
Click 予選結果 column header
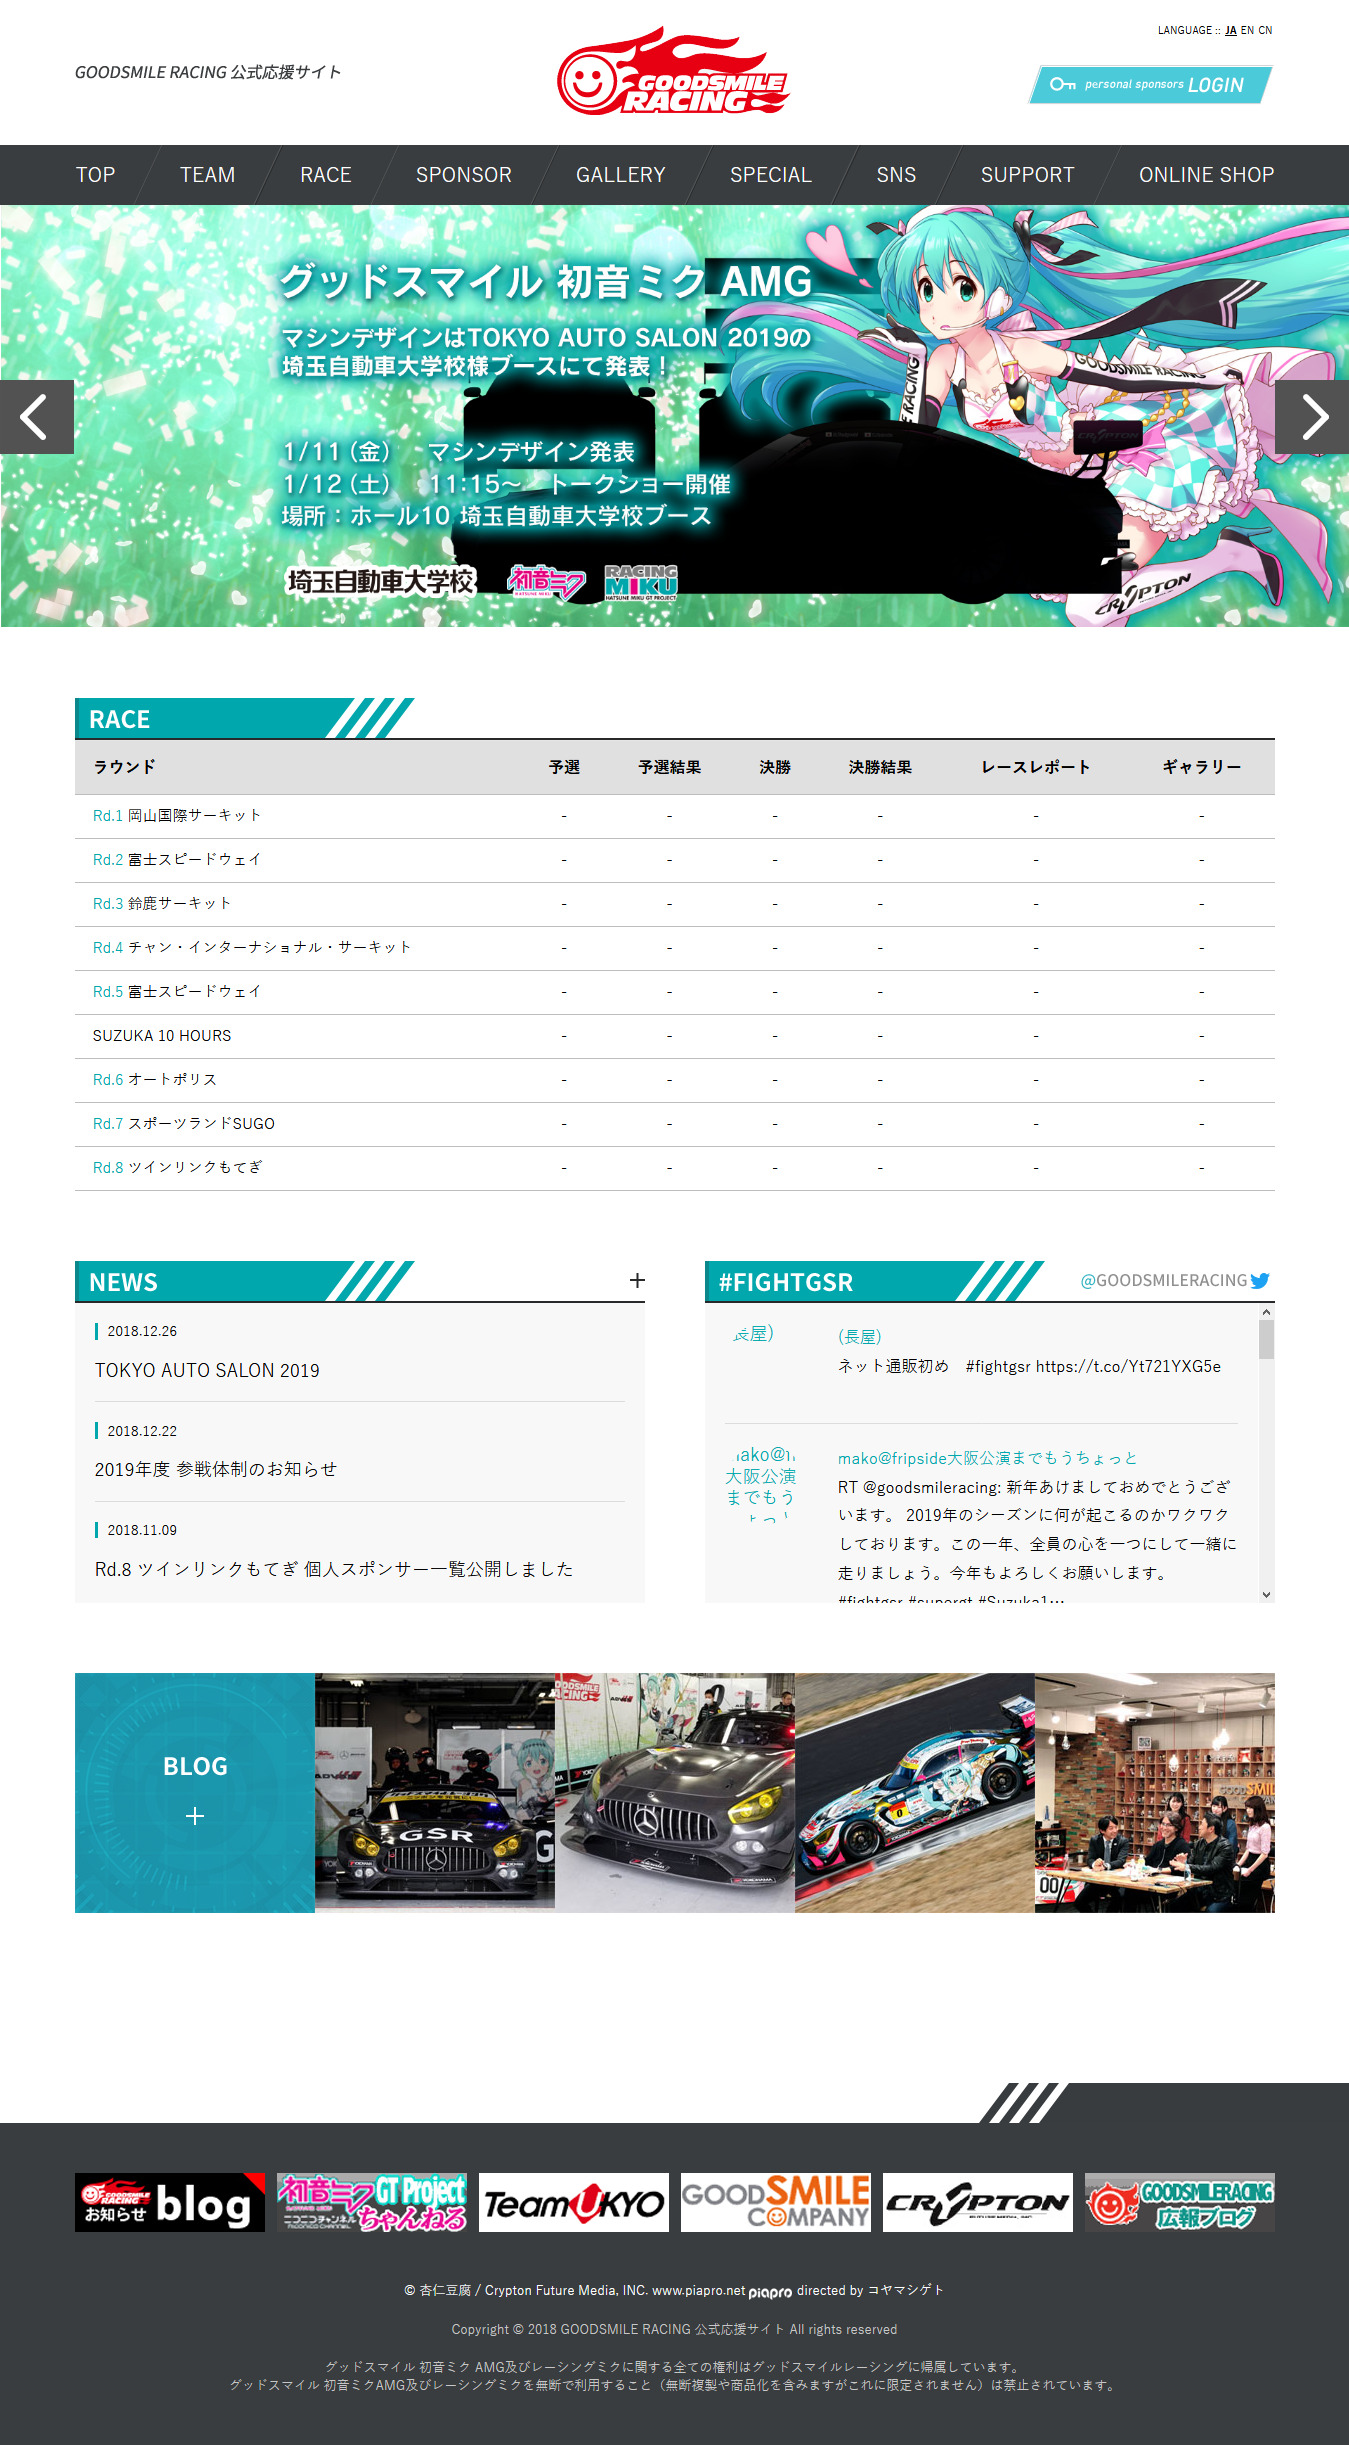tap(670, 767)
